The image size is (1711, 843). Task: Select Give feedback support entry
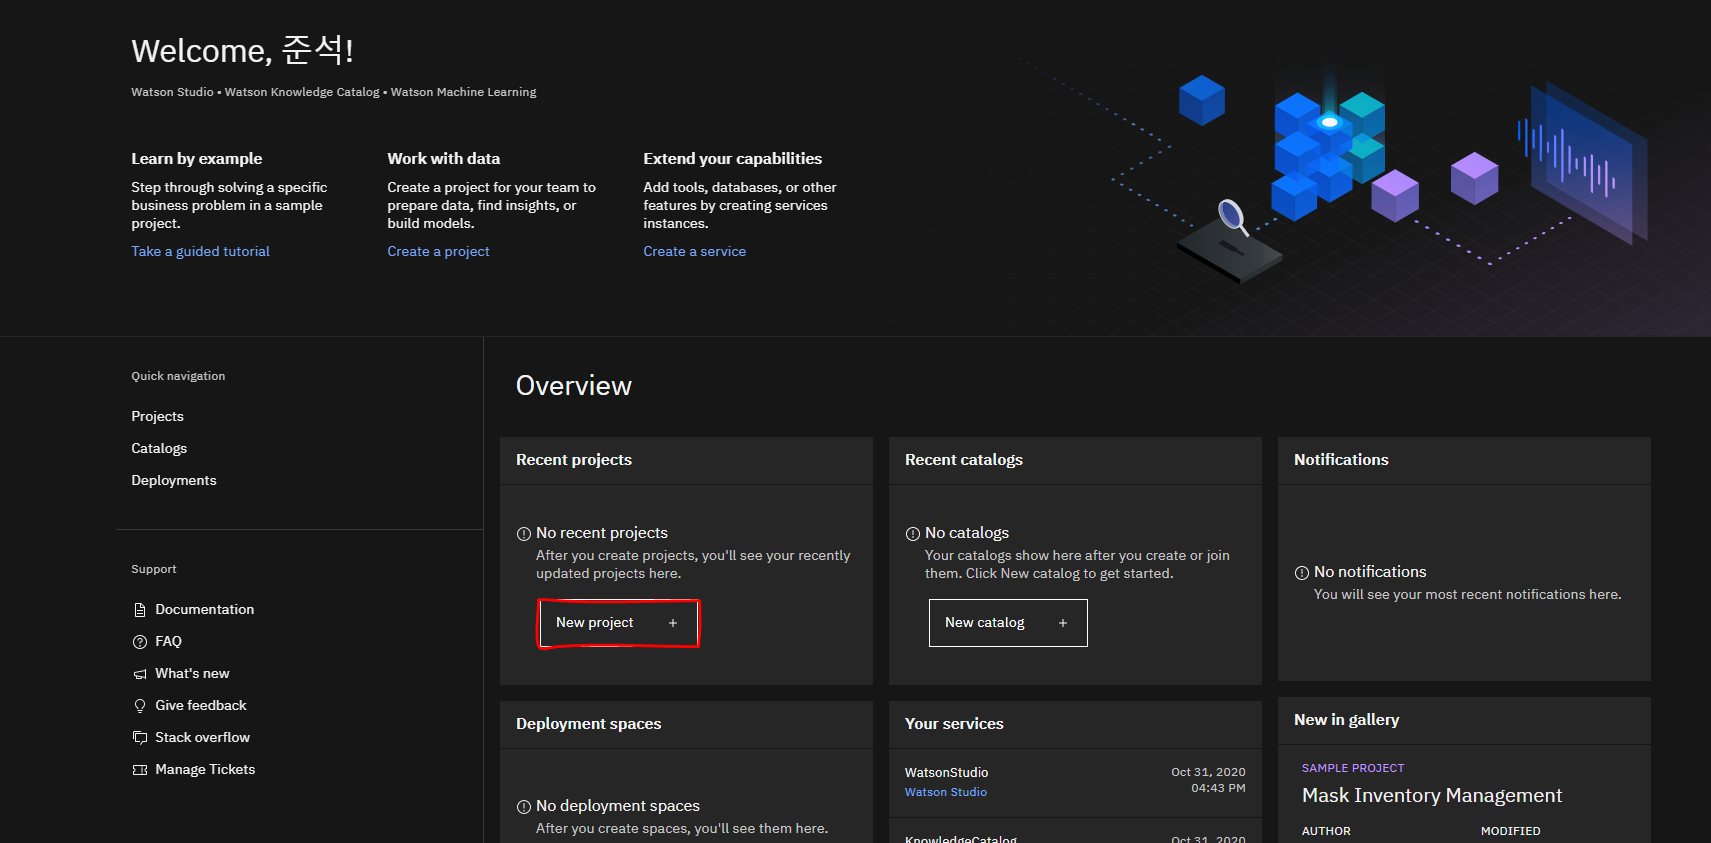(x=201, y=705)
